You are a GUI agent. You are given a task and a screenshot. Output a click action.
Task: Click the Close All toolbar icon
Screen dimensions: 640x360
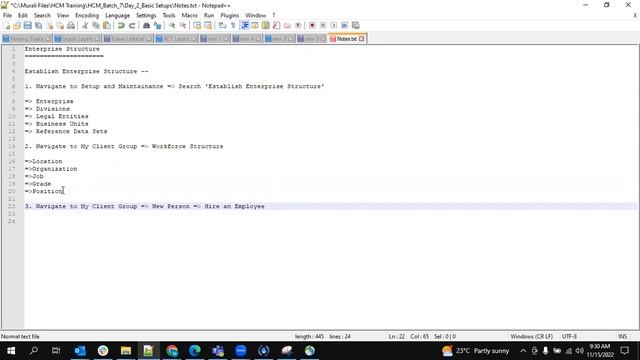[60, 25]
